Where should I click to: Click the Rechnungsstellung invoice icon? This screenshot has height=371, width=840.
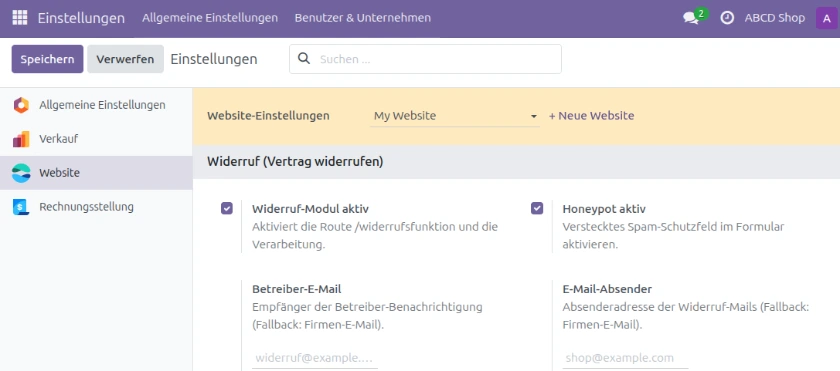coord(21,207)
